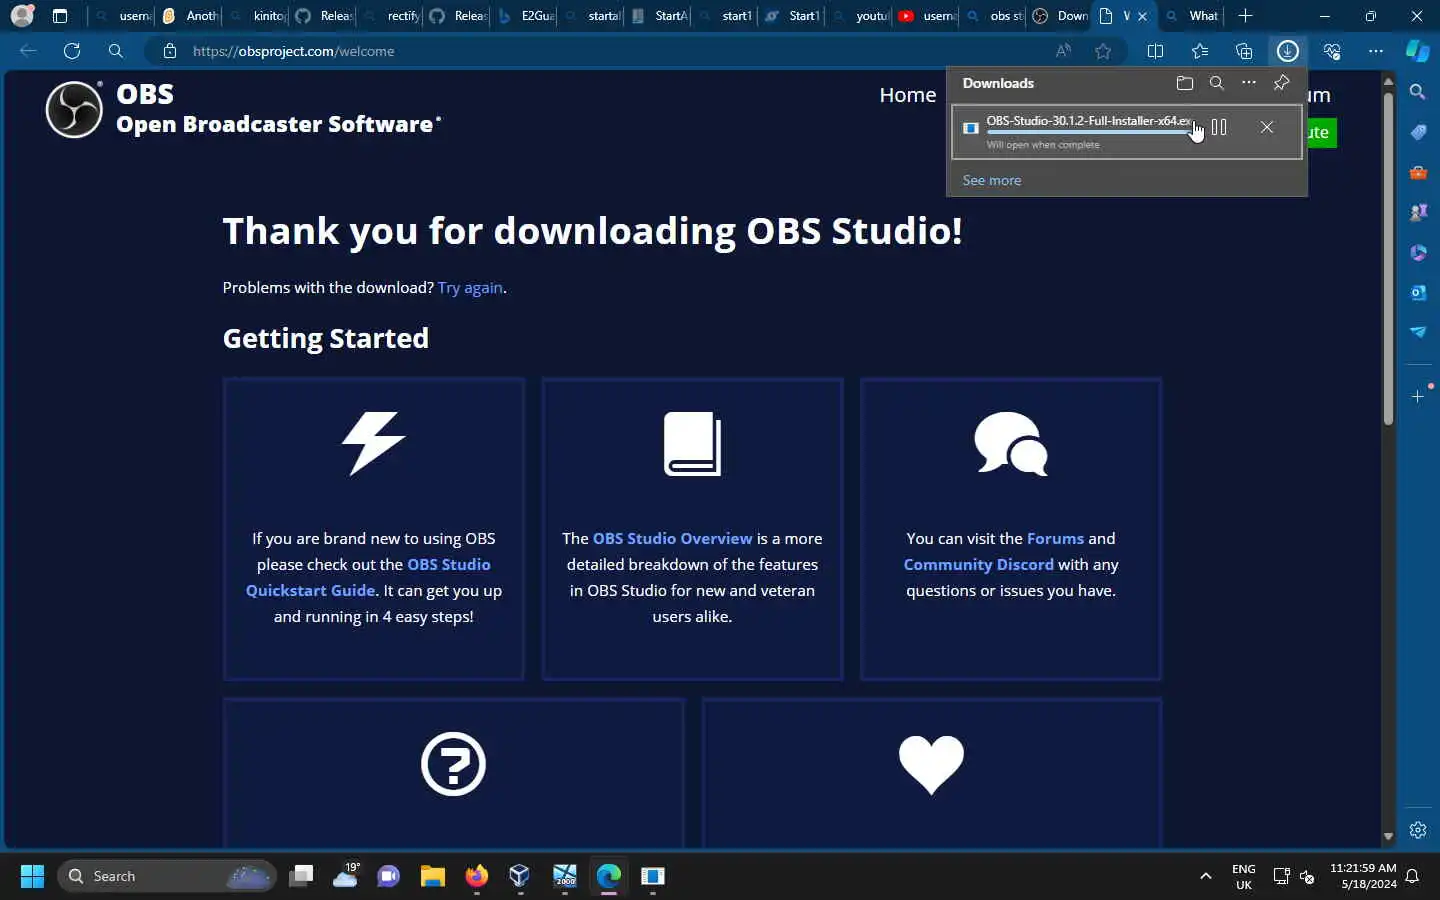View site information lock icon
This screenshot has height=900, width=1440.
click(x=170, y=51)
